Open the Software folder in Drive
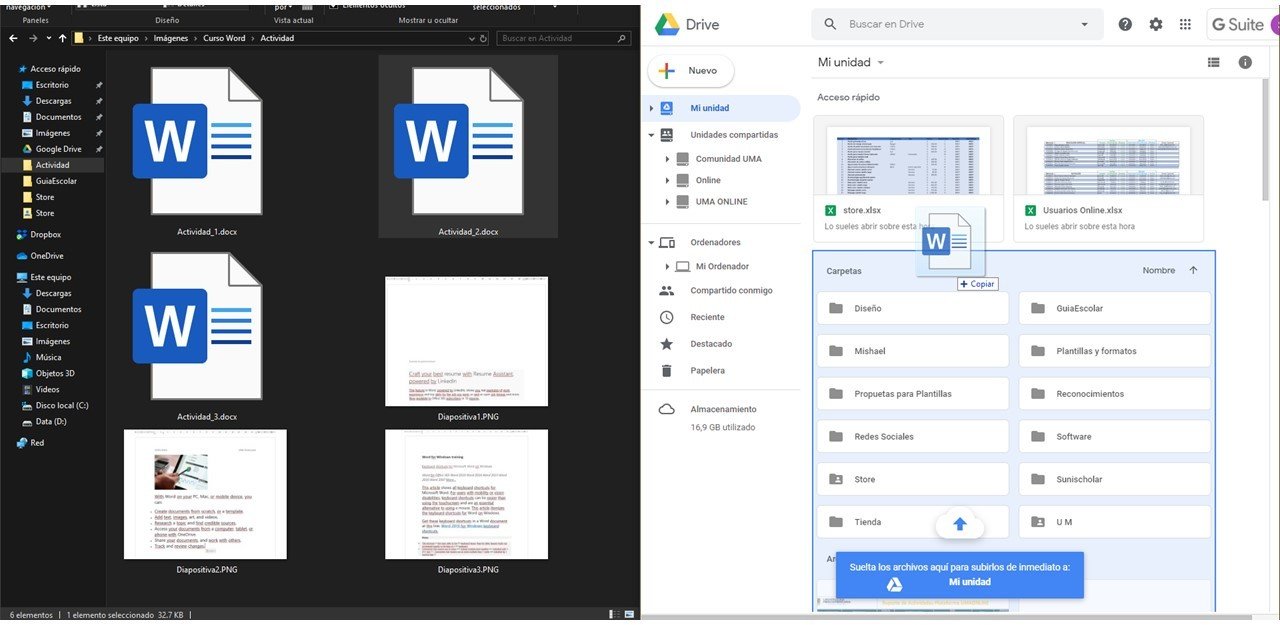1280x625 pixels. tap(1114, 436)
